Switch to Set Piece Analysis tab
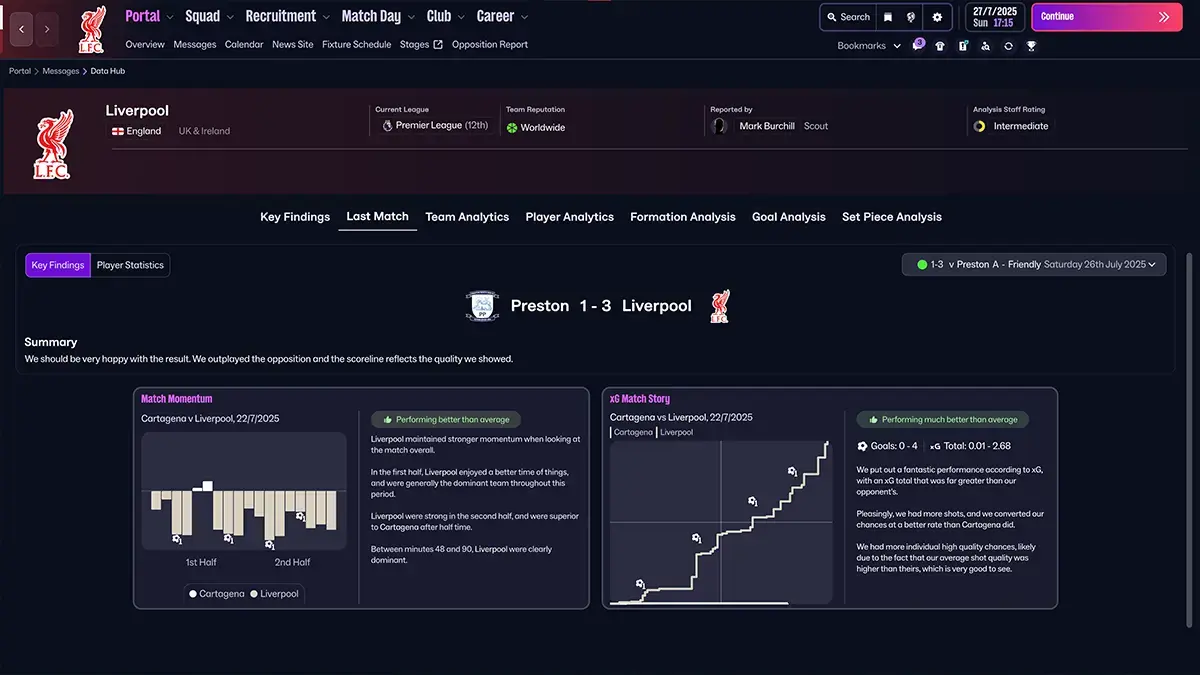This screenshot has height=675, width=1200. [891, 217]
